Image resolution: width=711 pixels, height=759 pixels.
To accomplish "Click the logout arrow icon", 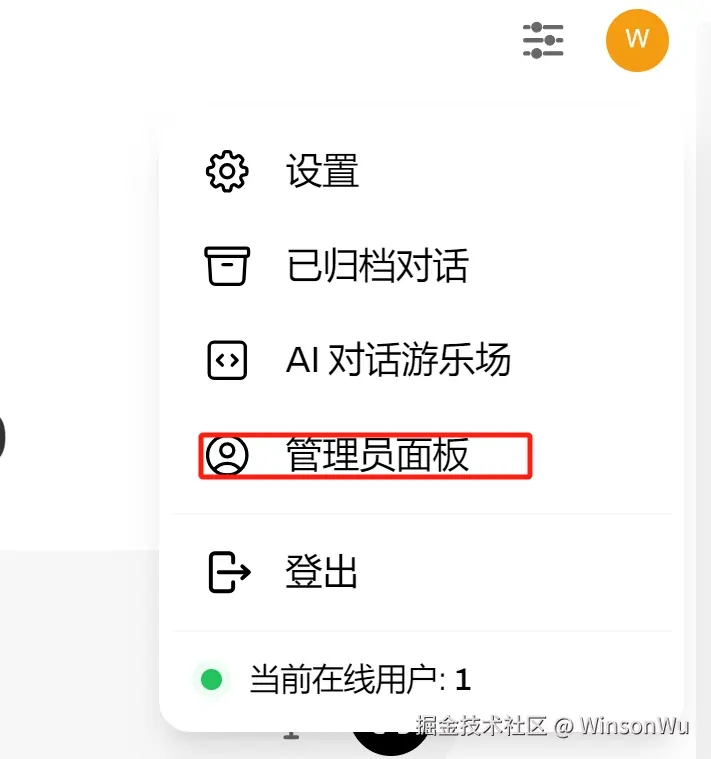I will coord(229,572).
